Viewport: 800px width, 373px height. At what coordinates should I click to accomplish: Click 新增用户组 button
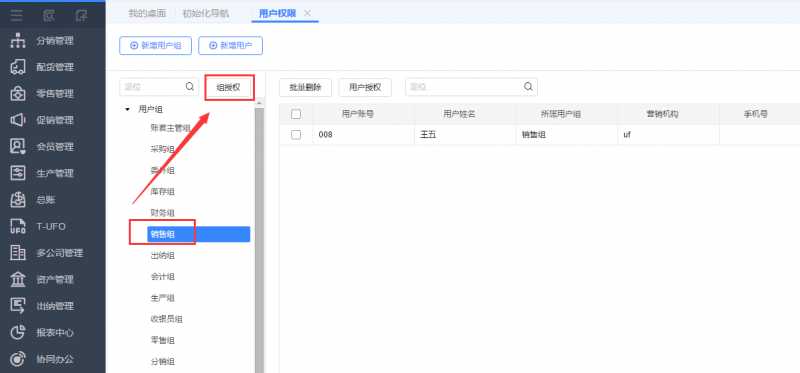point(156,45)
